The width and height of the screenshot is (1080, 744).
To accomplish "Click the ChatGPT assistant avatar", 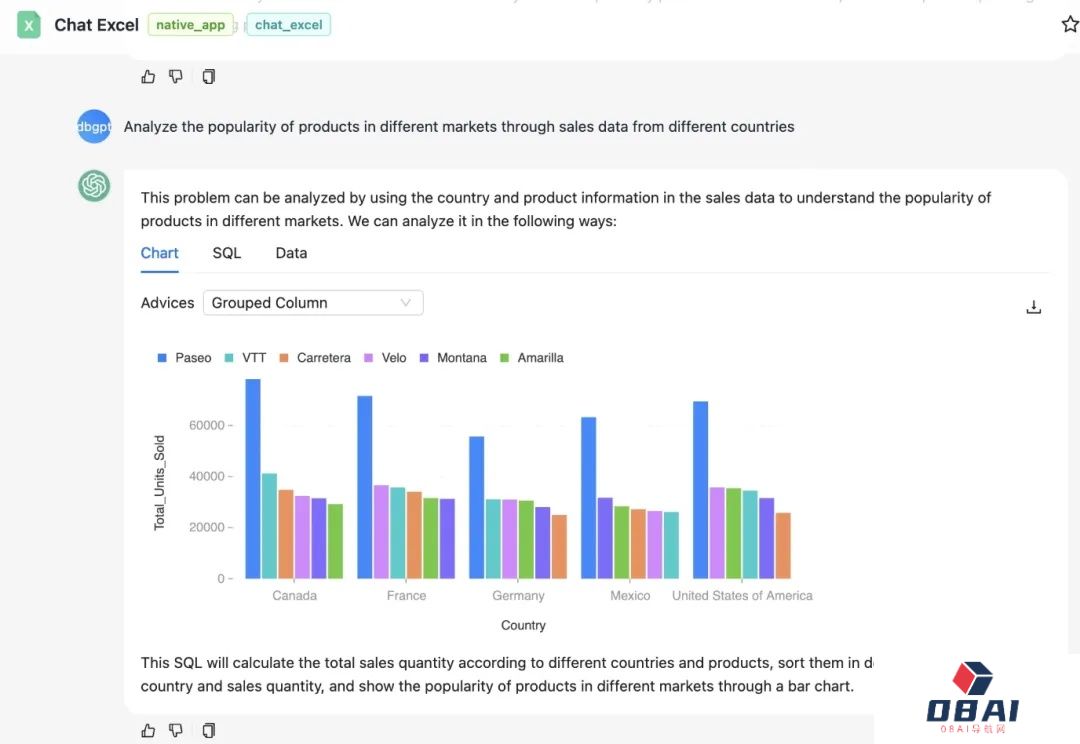I will coord(94,186).
